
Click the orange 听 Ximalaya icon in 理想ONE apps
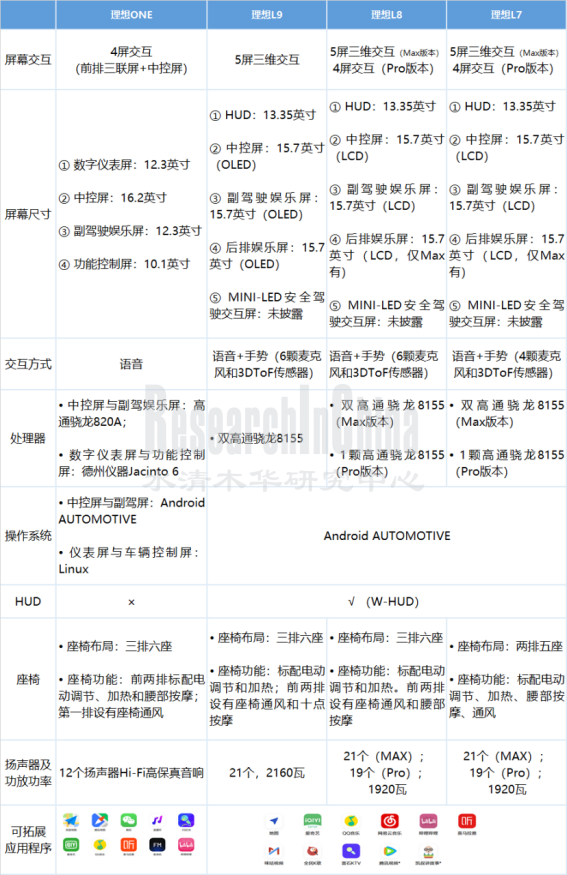click(x=129, y=845)
